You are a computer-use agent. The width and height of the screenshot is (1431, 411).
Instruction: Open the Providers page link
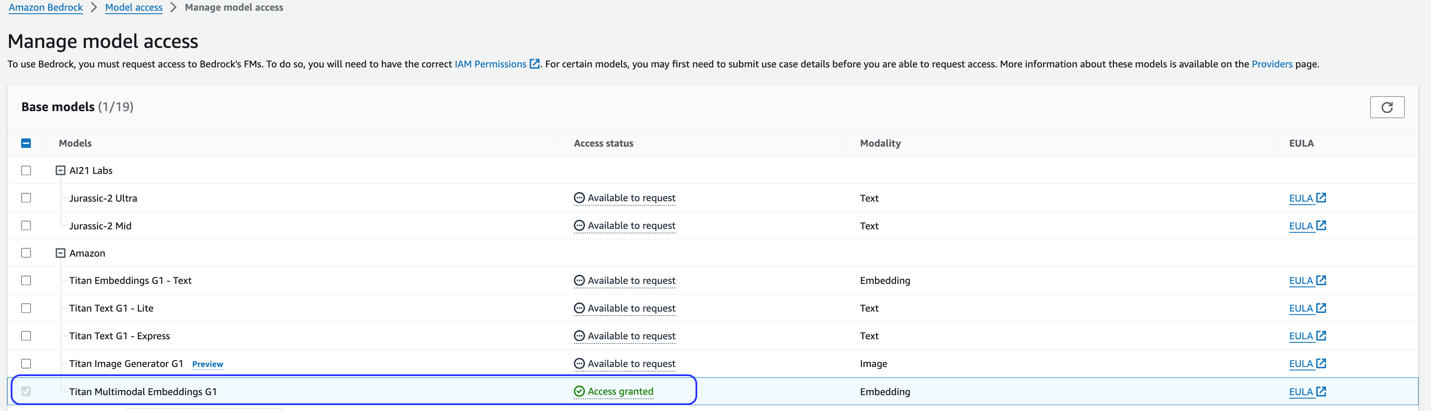point(1271,64)
